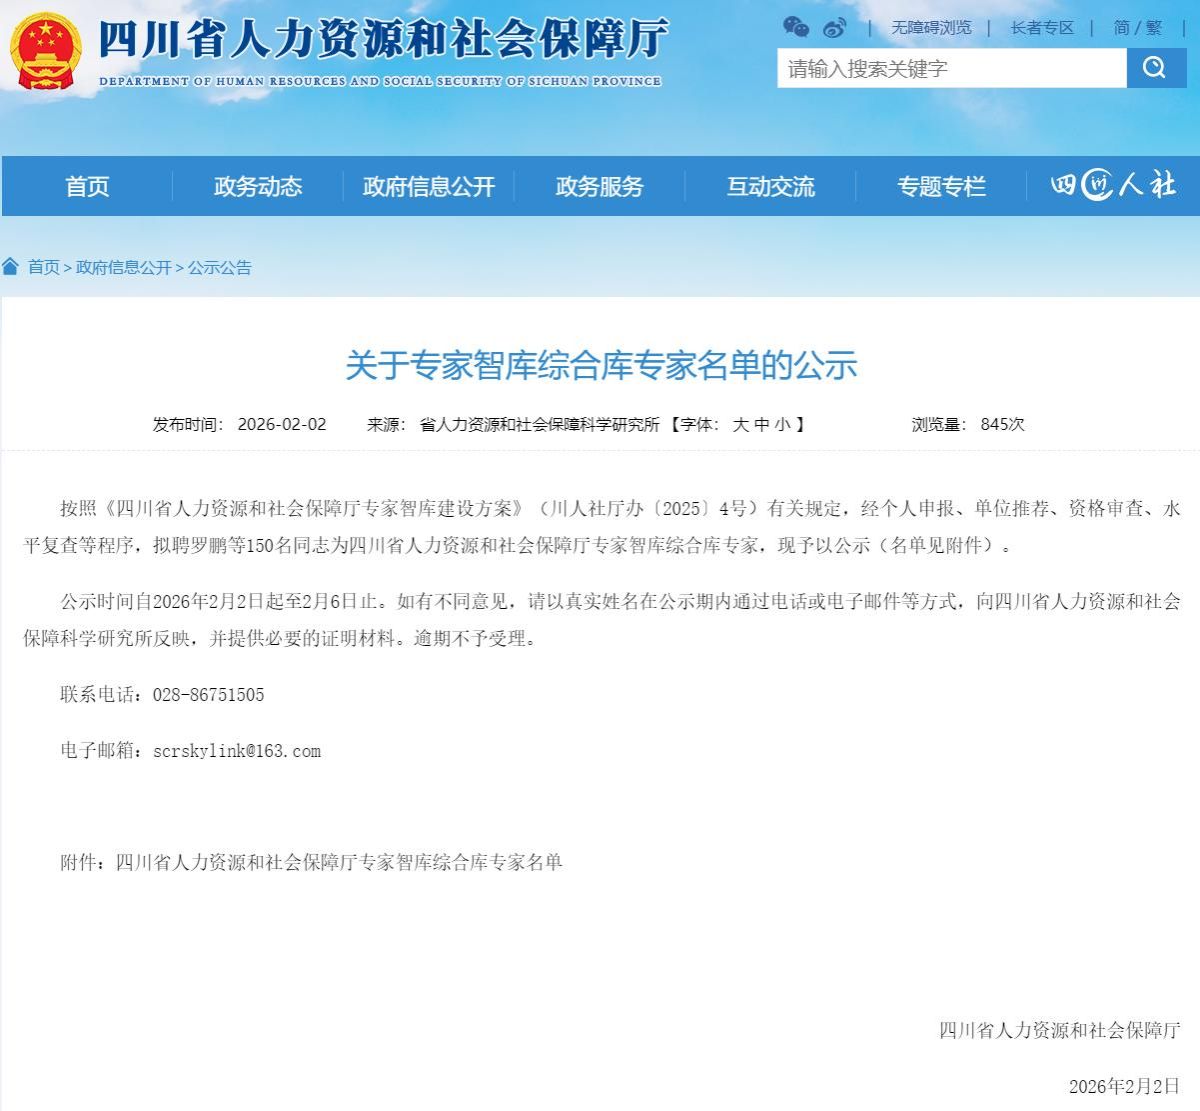This screenshot has height=1111, width=1200.
Task: Switch language with 简/繁 link
Action: [1138, 28]
